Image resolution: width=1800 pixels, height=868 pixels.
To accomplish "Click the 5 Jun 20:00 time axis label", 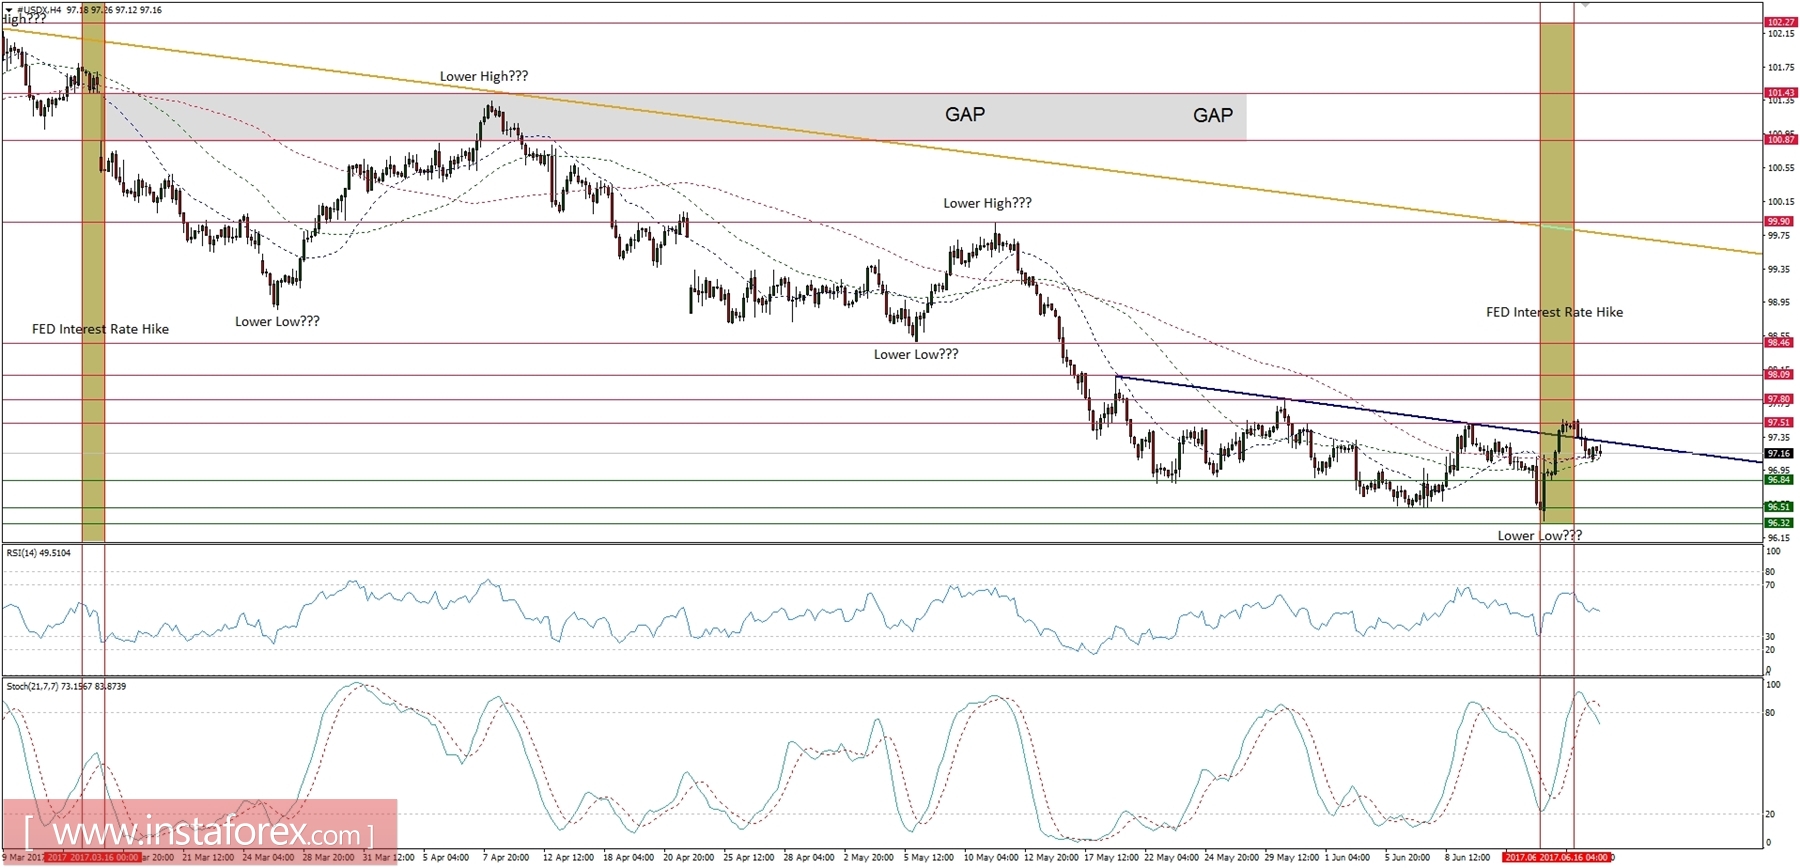I will click(1407, 858).
